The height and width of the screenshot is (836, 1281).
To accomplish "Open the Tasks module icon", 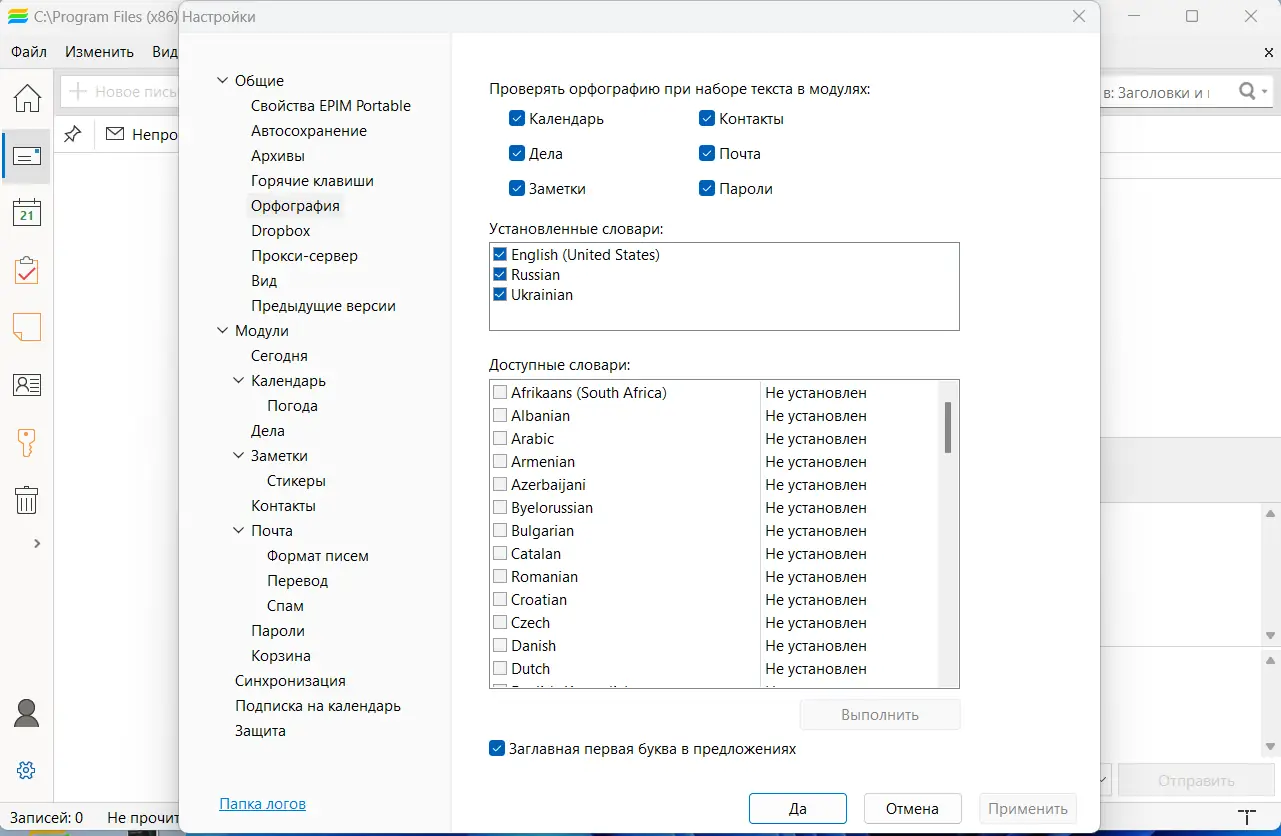I will pyautogui.click(x=27, y=270).
